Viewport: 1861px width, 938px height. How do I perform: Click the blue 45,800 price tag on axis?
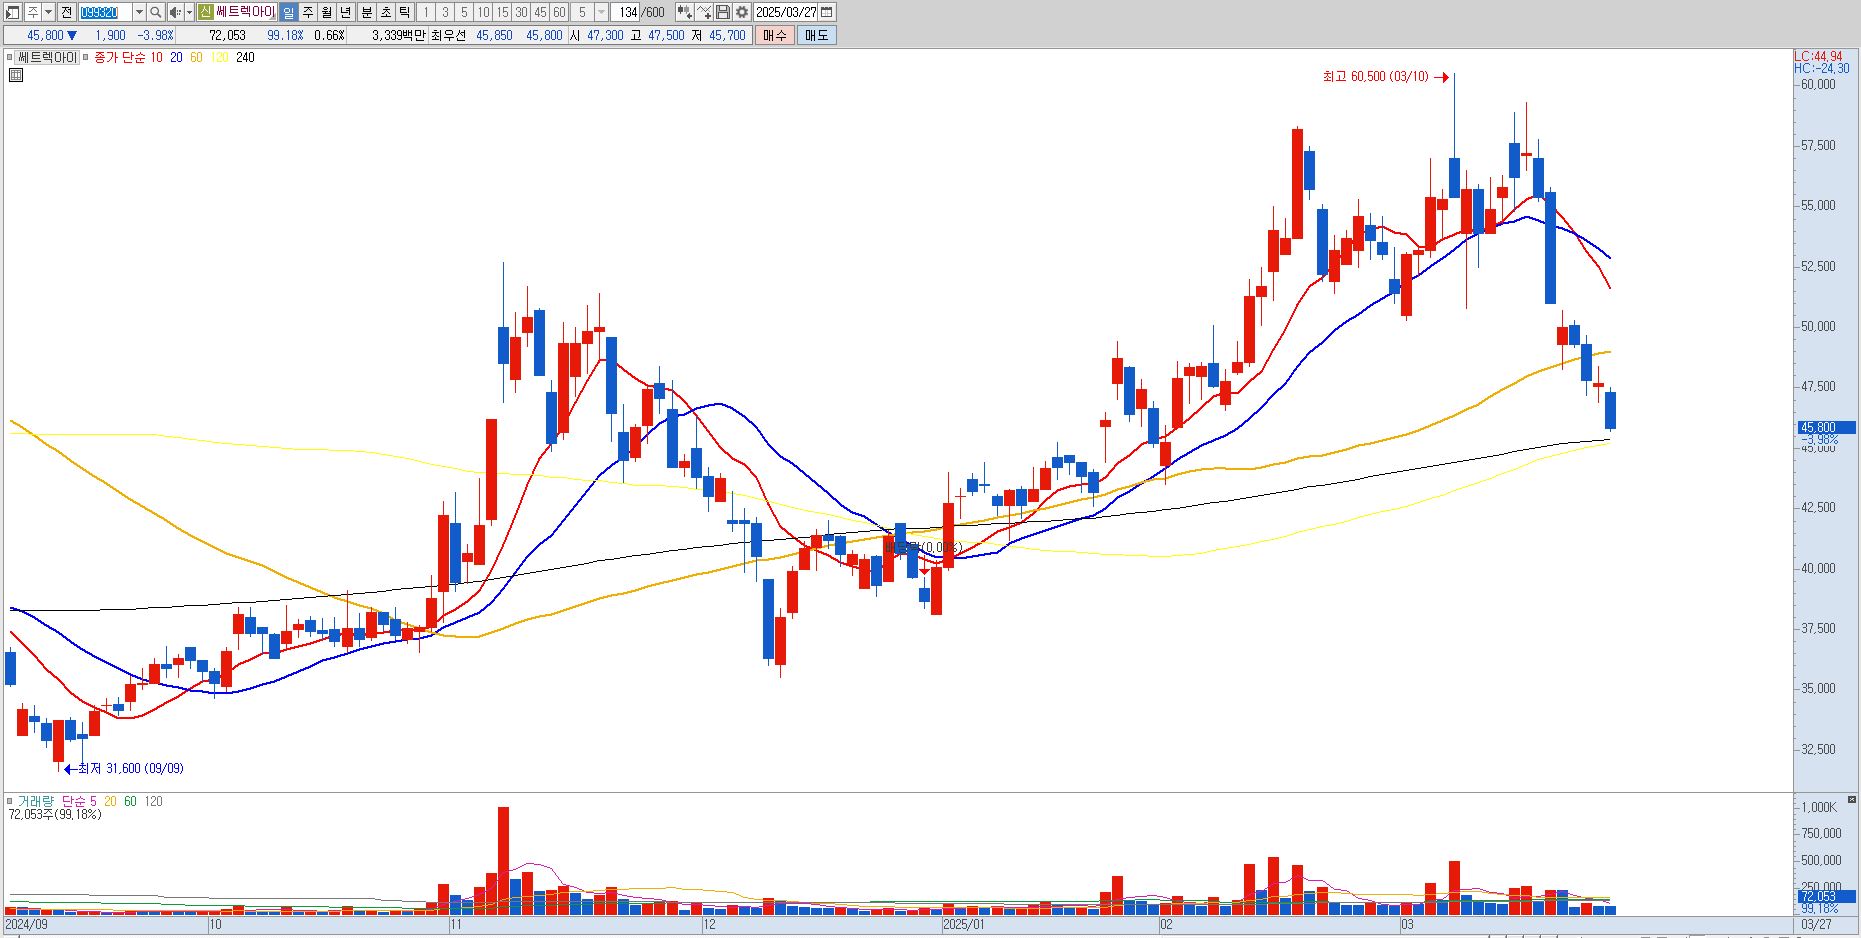point(1826,427)
